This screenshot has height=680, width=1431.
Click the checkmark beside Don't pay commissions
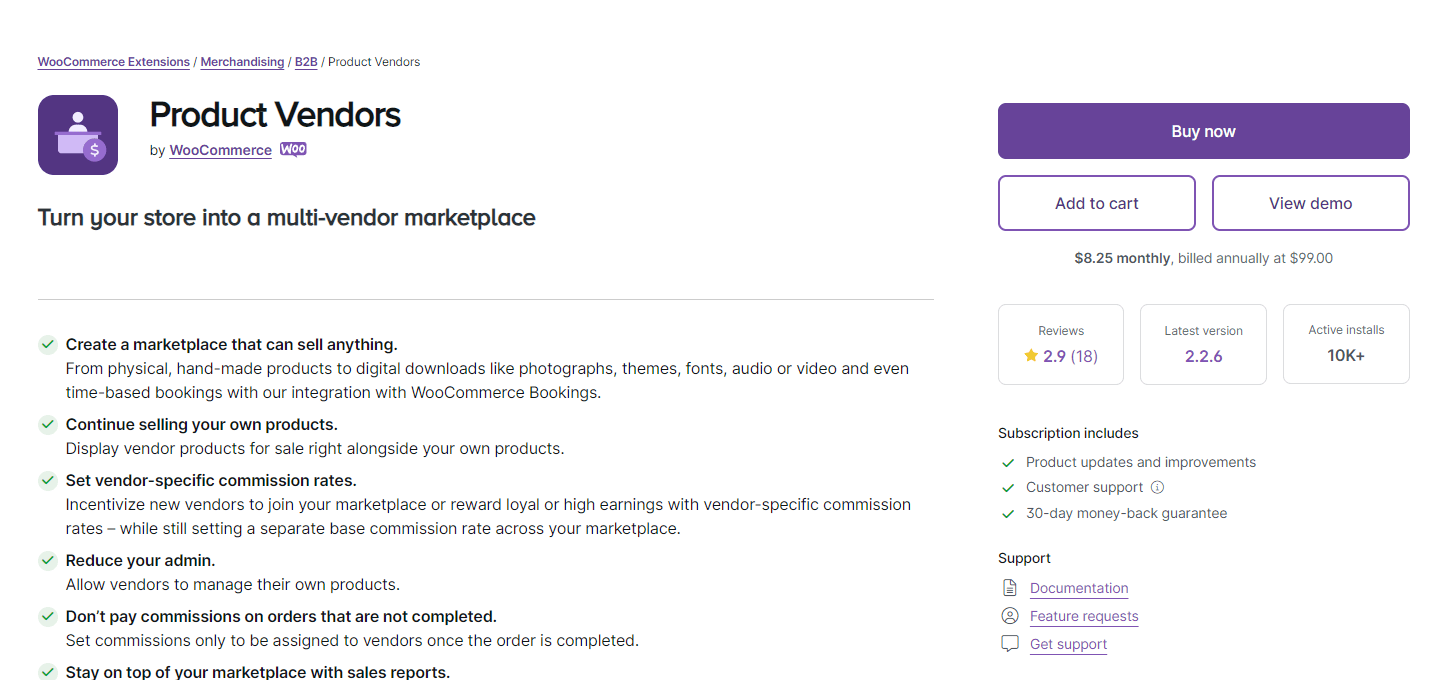(47, 616)
